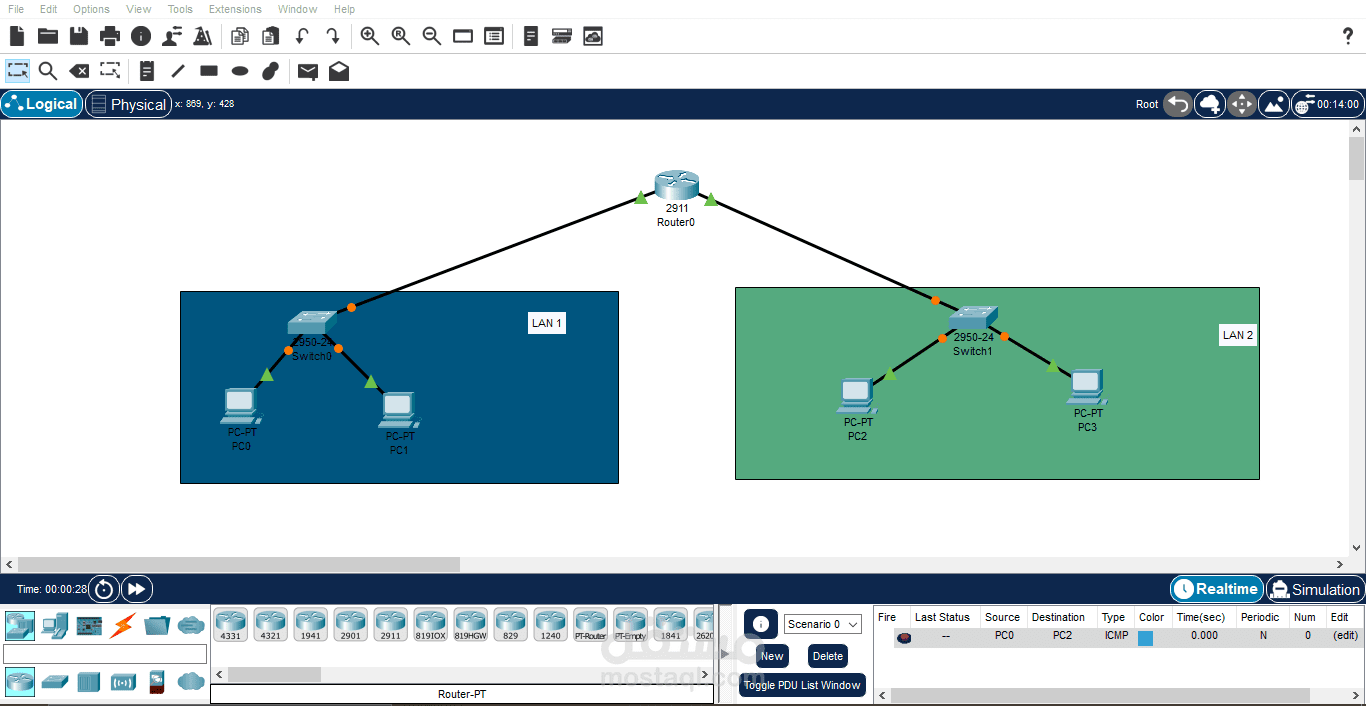
Task: Open the Help menu
Action: click(344, 9)
